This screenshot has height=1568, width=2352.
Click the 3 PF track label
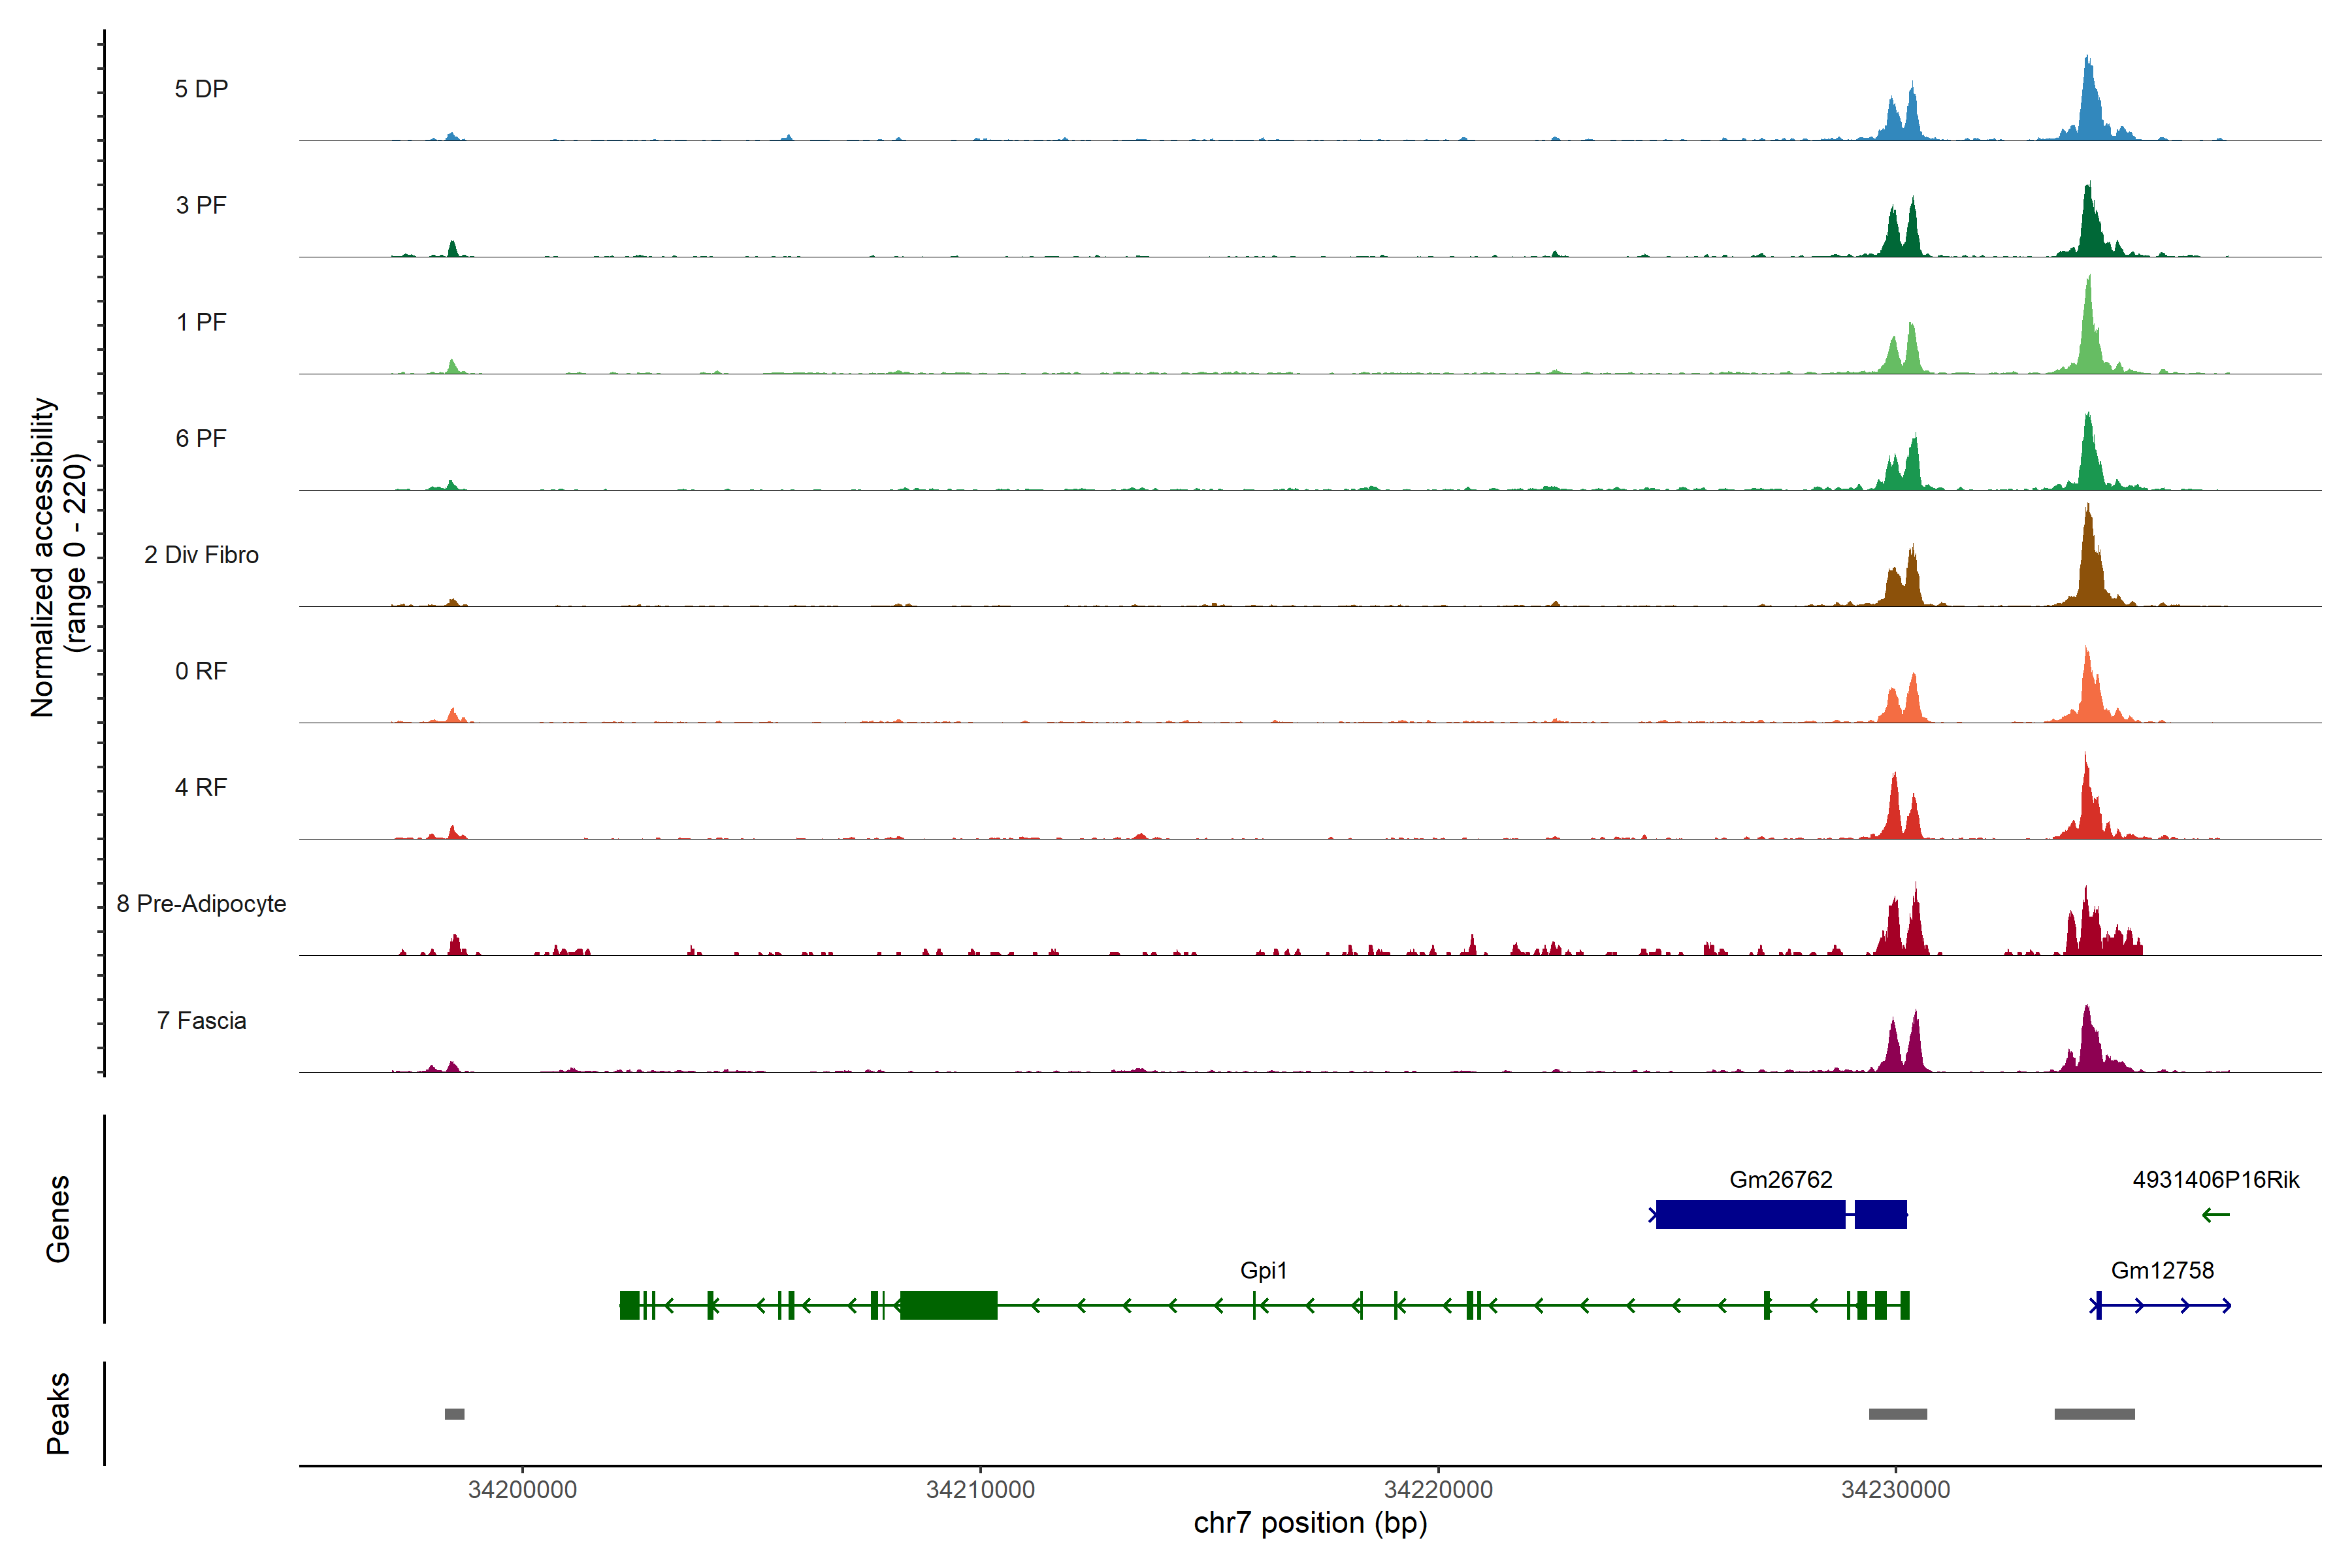pos(201,205)
